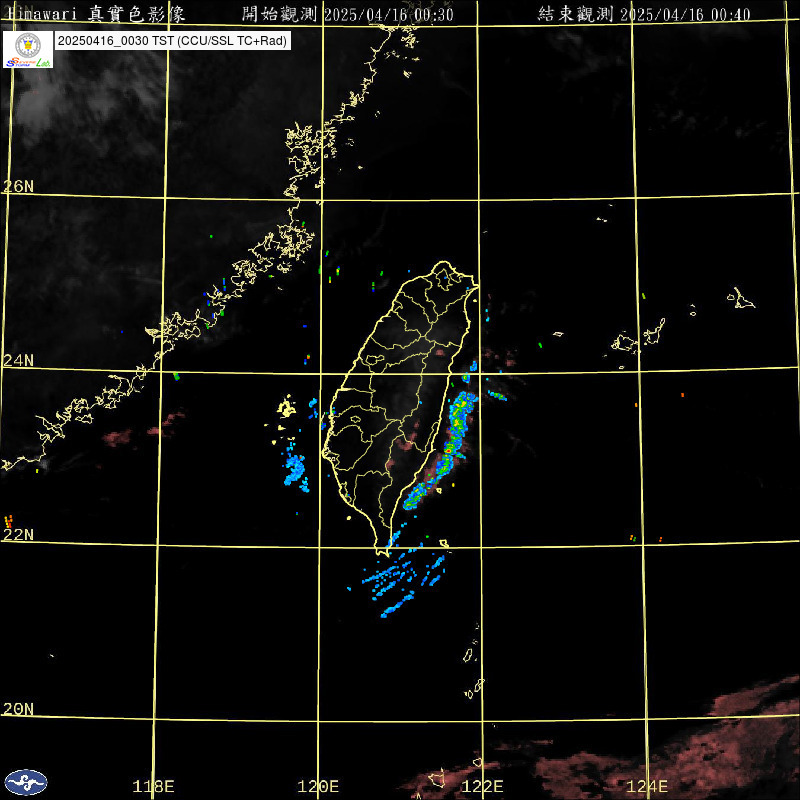The width and height of the screenshot is (800, 800).
Task: Click the 120E longitude label
Action: tap(319, 786)
